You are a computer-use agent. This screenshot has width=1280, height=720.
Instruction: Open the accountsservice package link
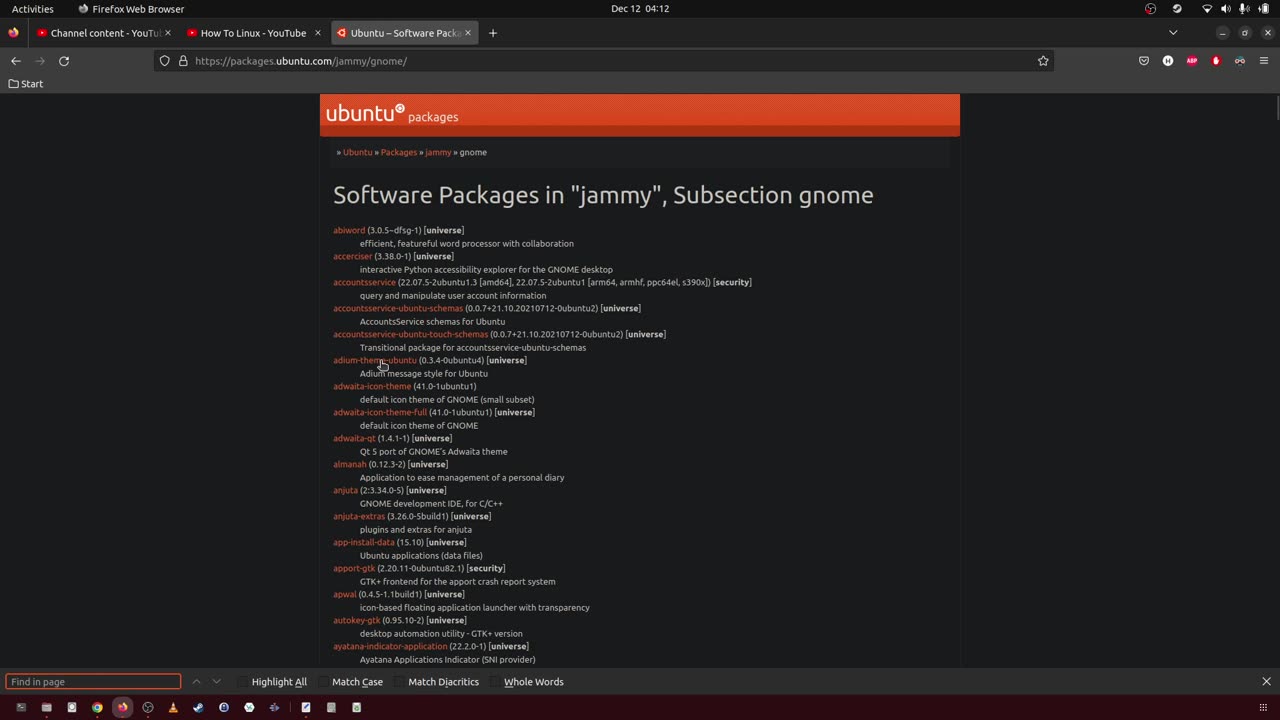click(x=364, y=282)
